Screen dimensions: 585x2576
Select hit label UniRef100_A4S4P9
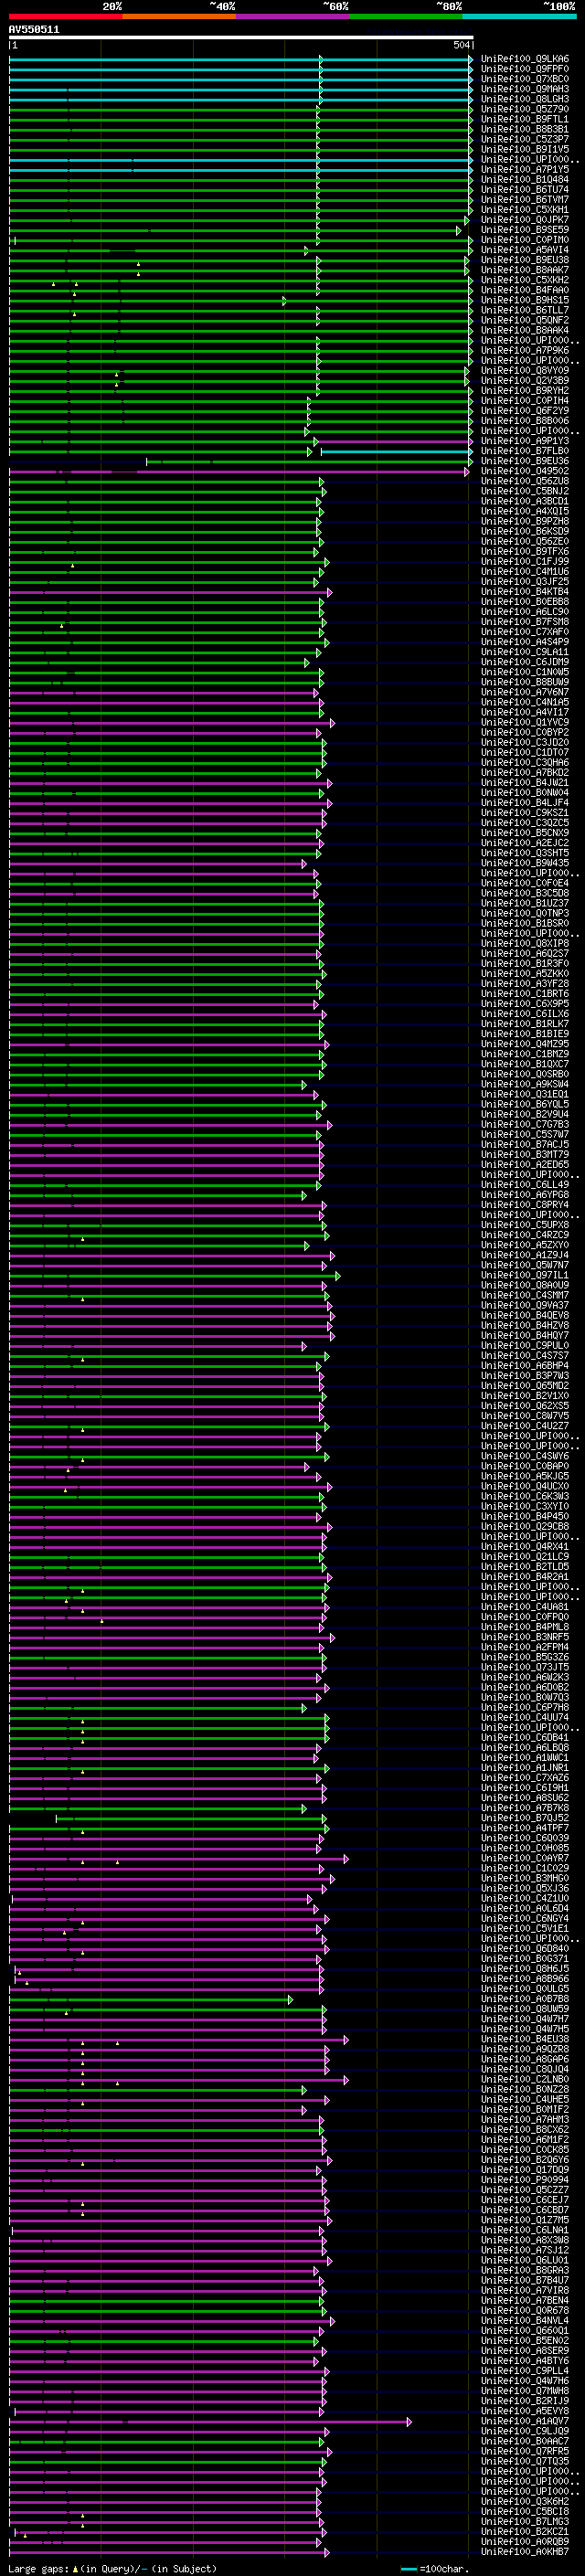pos(525,642)
